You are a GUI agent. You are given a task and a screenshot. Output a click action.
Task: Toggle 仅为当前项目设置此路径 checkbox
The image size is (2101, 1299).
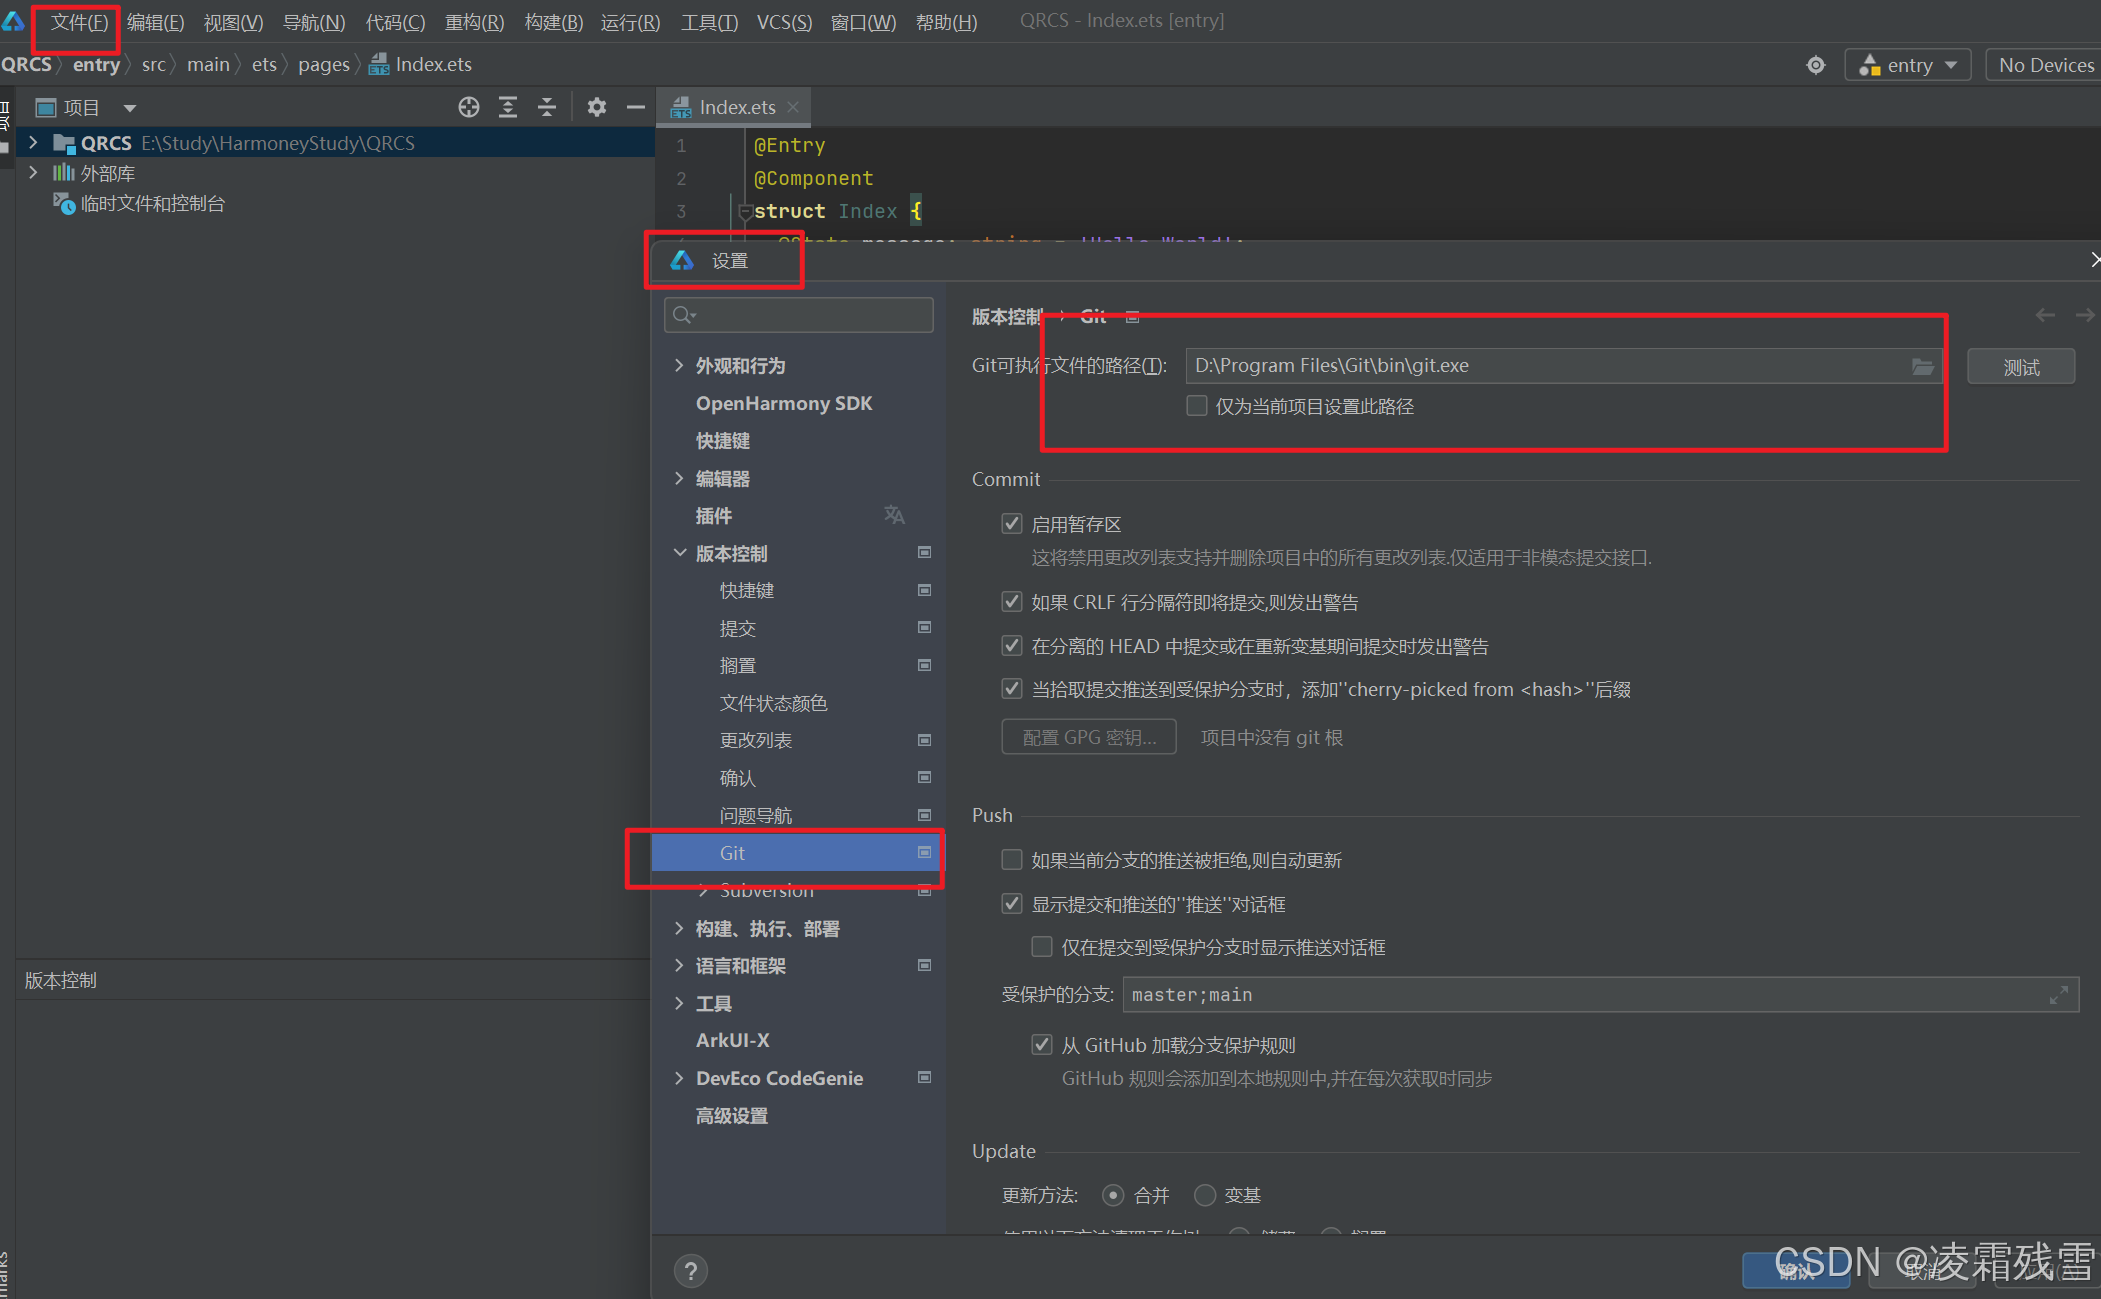1196,406
